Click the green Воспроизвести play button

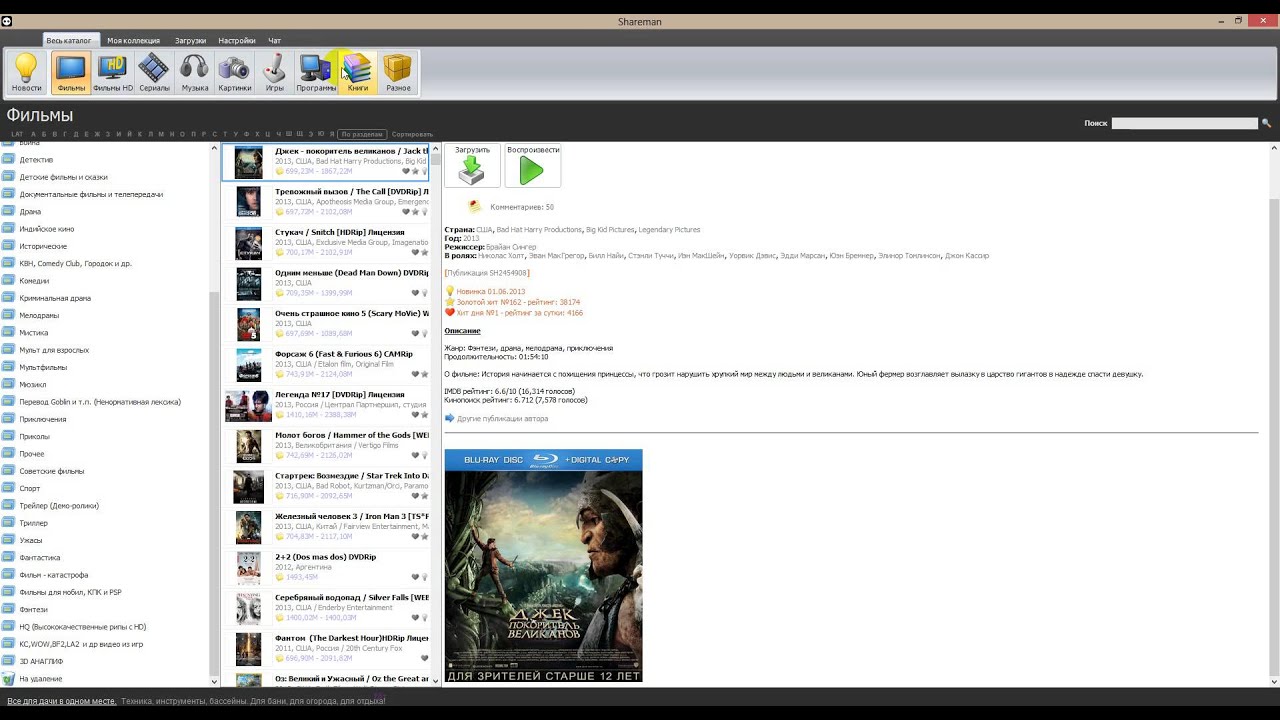coord(532,165)
